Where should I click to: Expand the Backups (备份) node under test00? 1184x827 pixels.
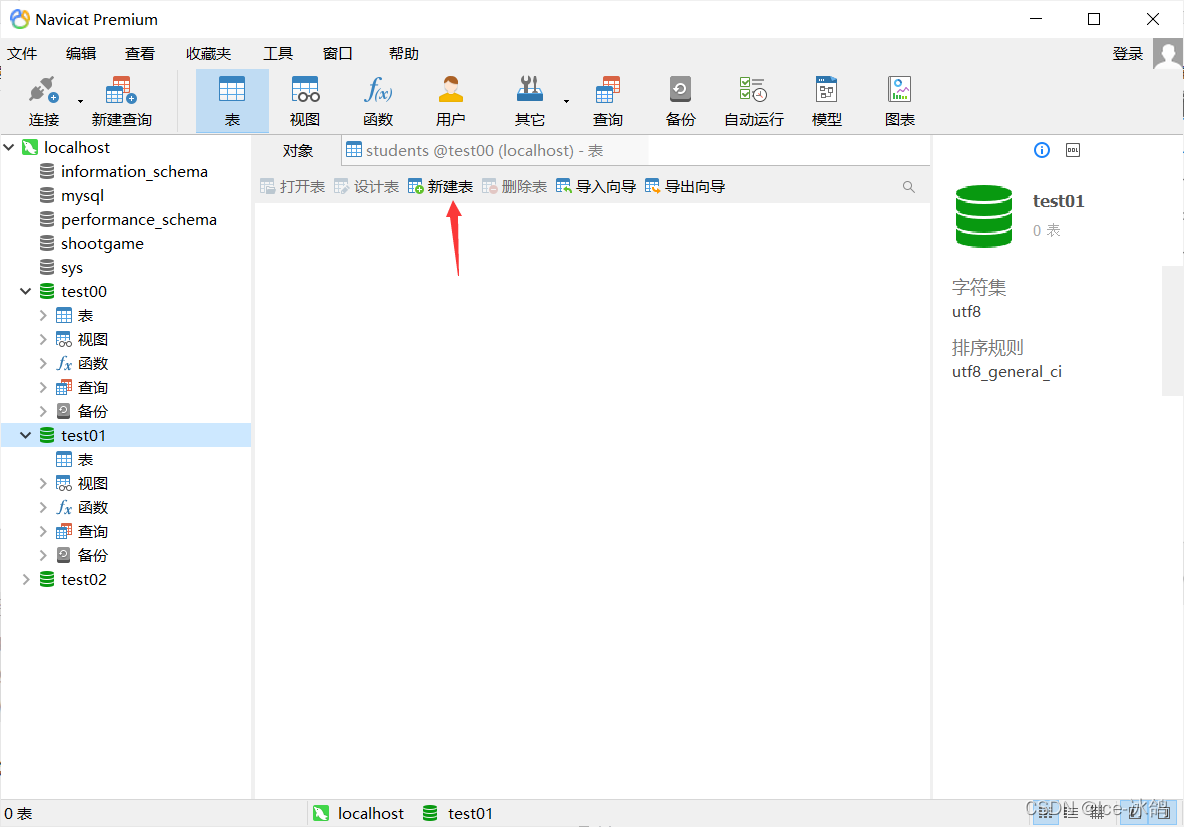pos(43,412)
